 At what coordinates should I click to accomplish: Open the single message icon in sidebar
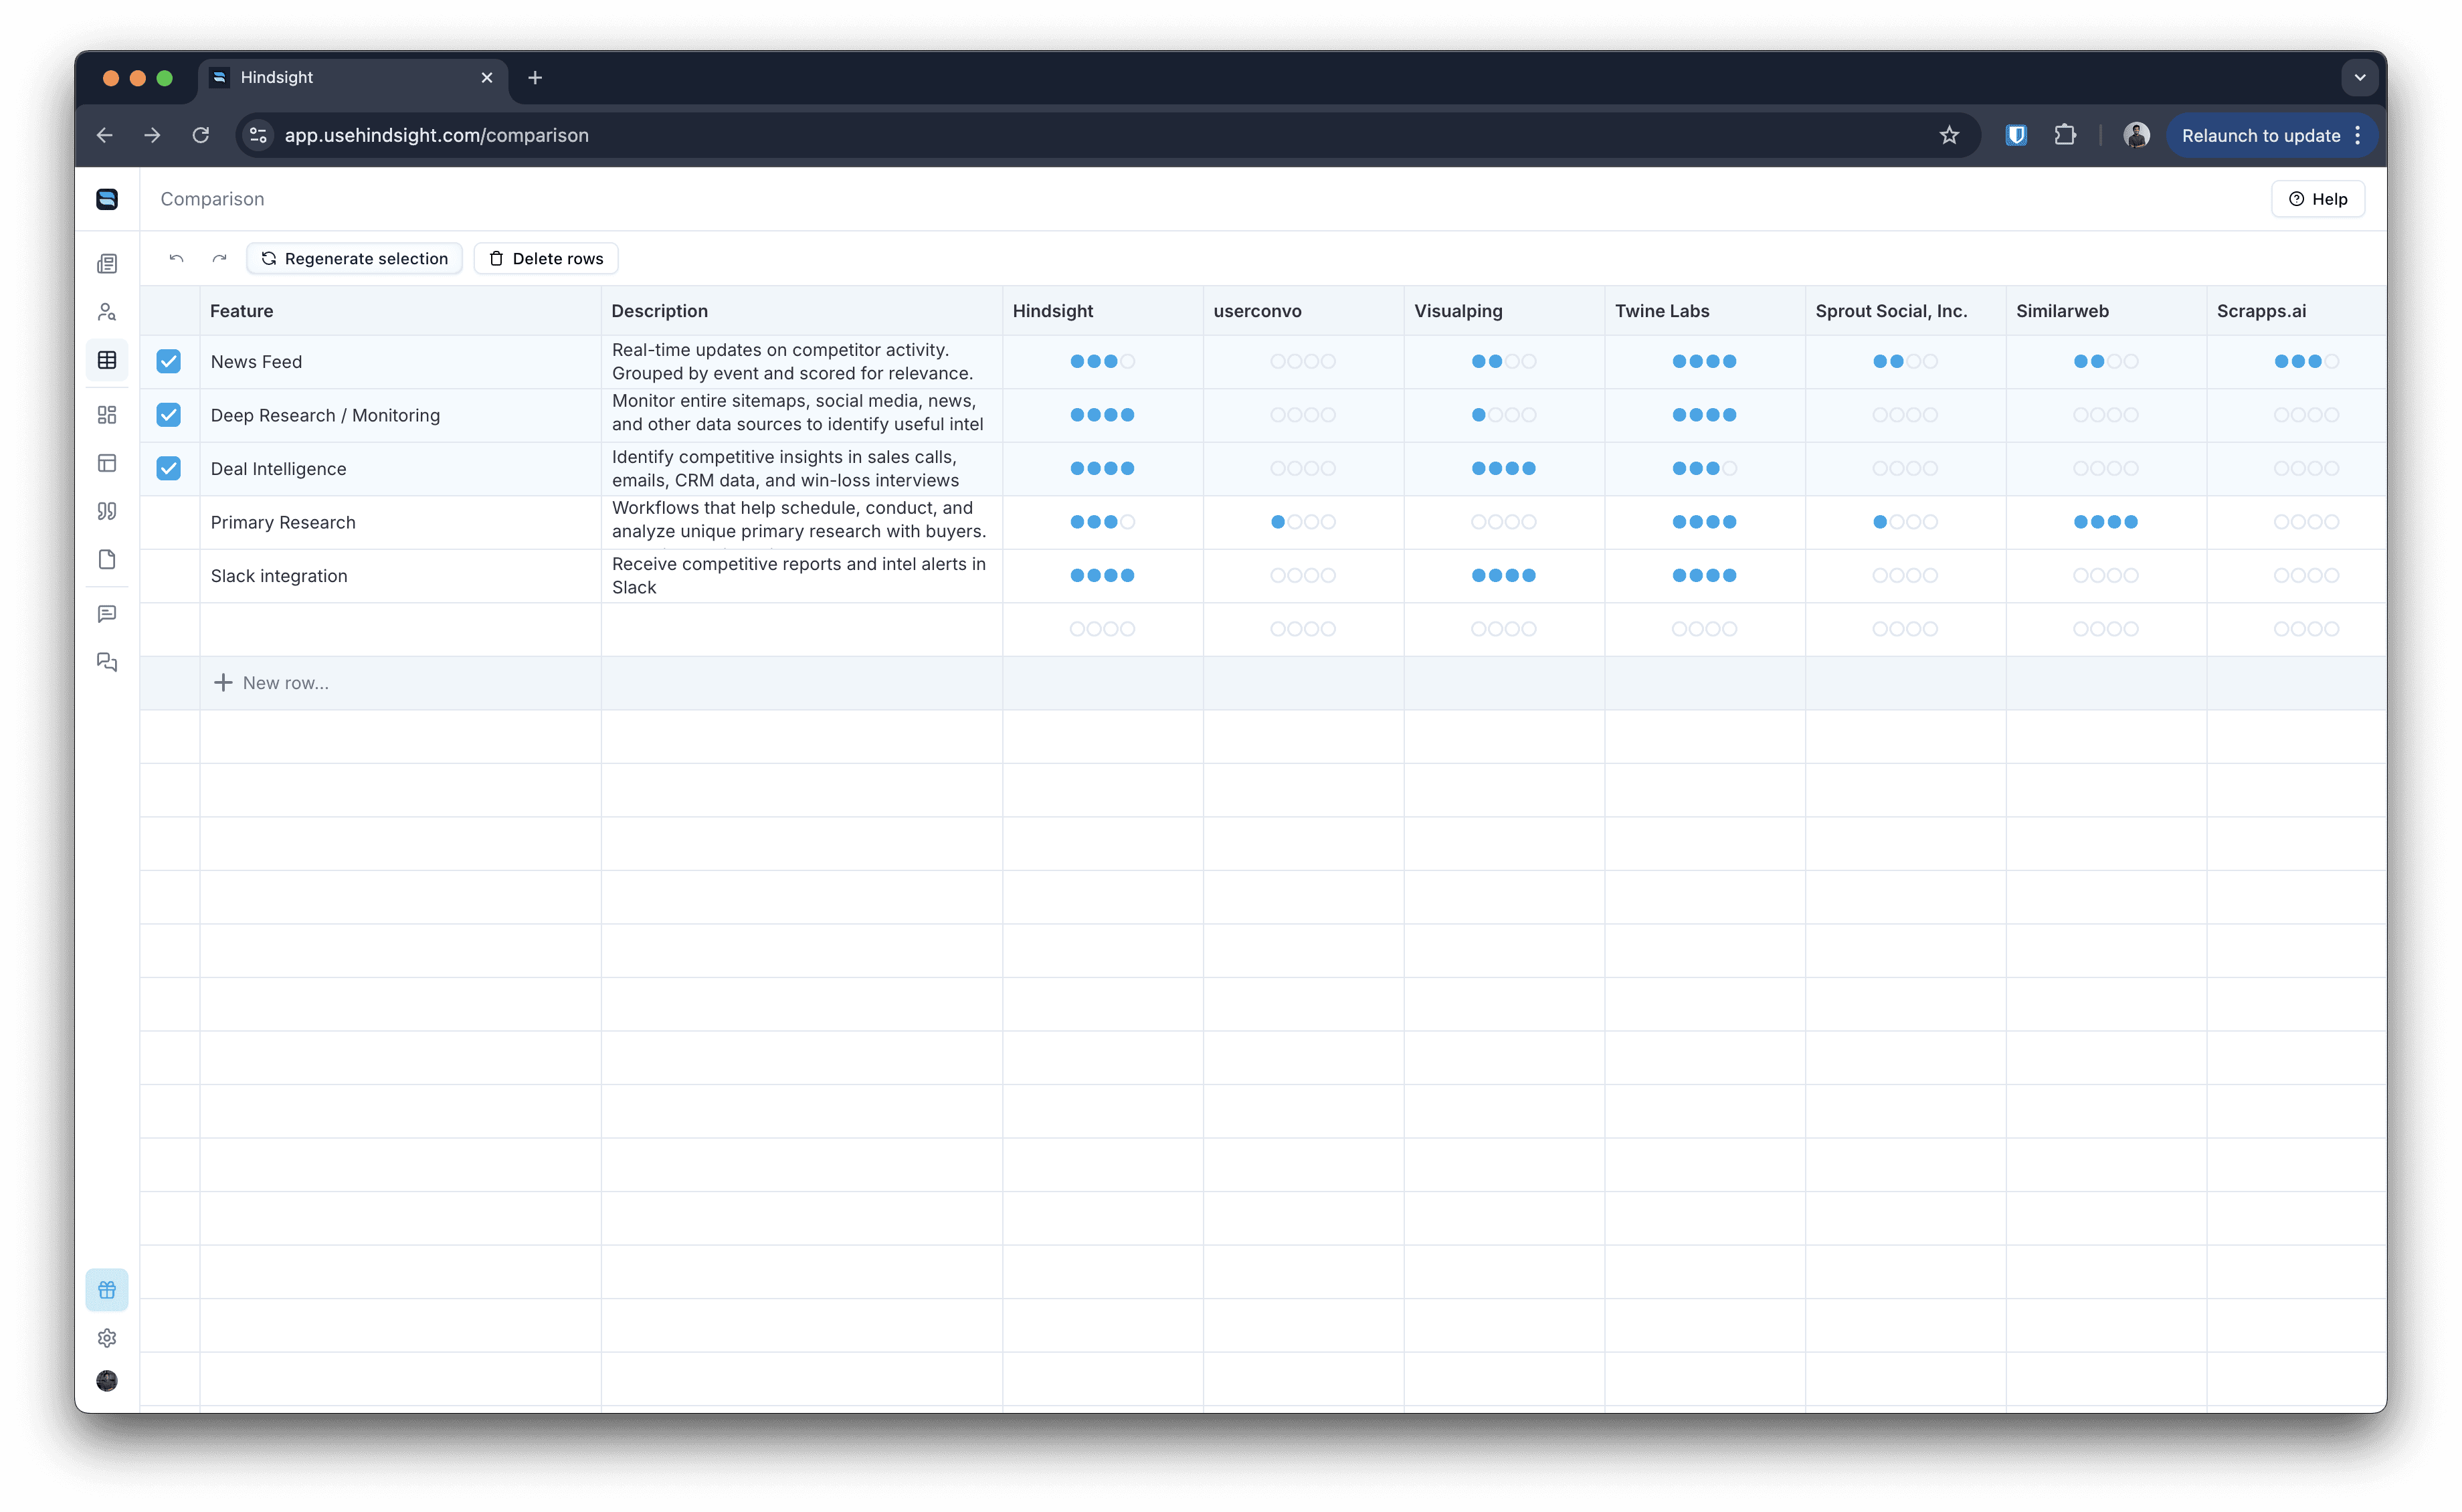point(107,614)
